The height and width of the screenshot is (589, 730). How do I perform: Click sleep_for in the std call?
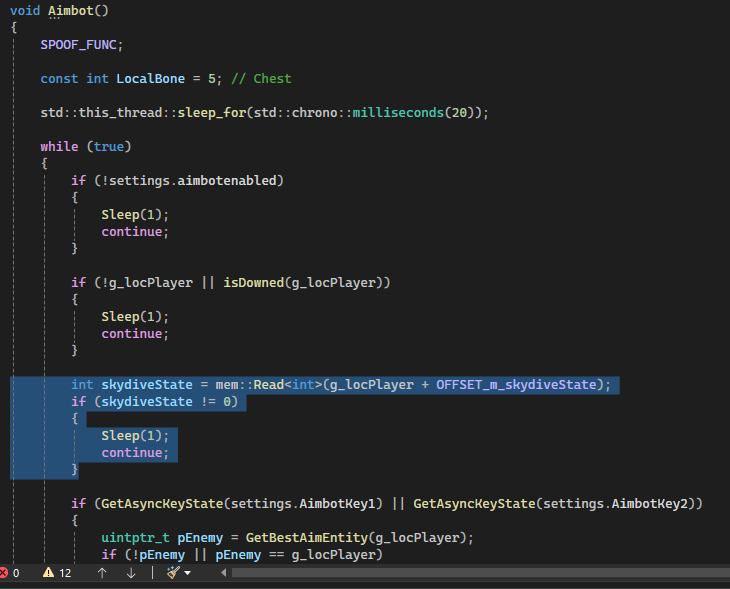pos(212,113)
